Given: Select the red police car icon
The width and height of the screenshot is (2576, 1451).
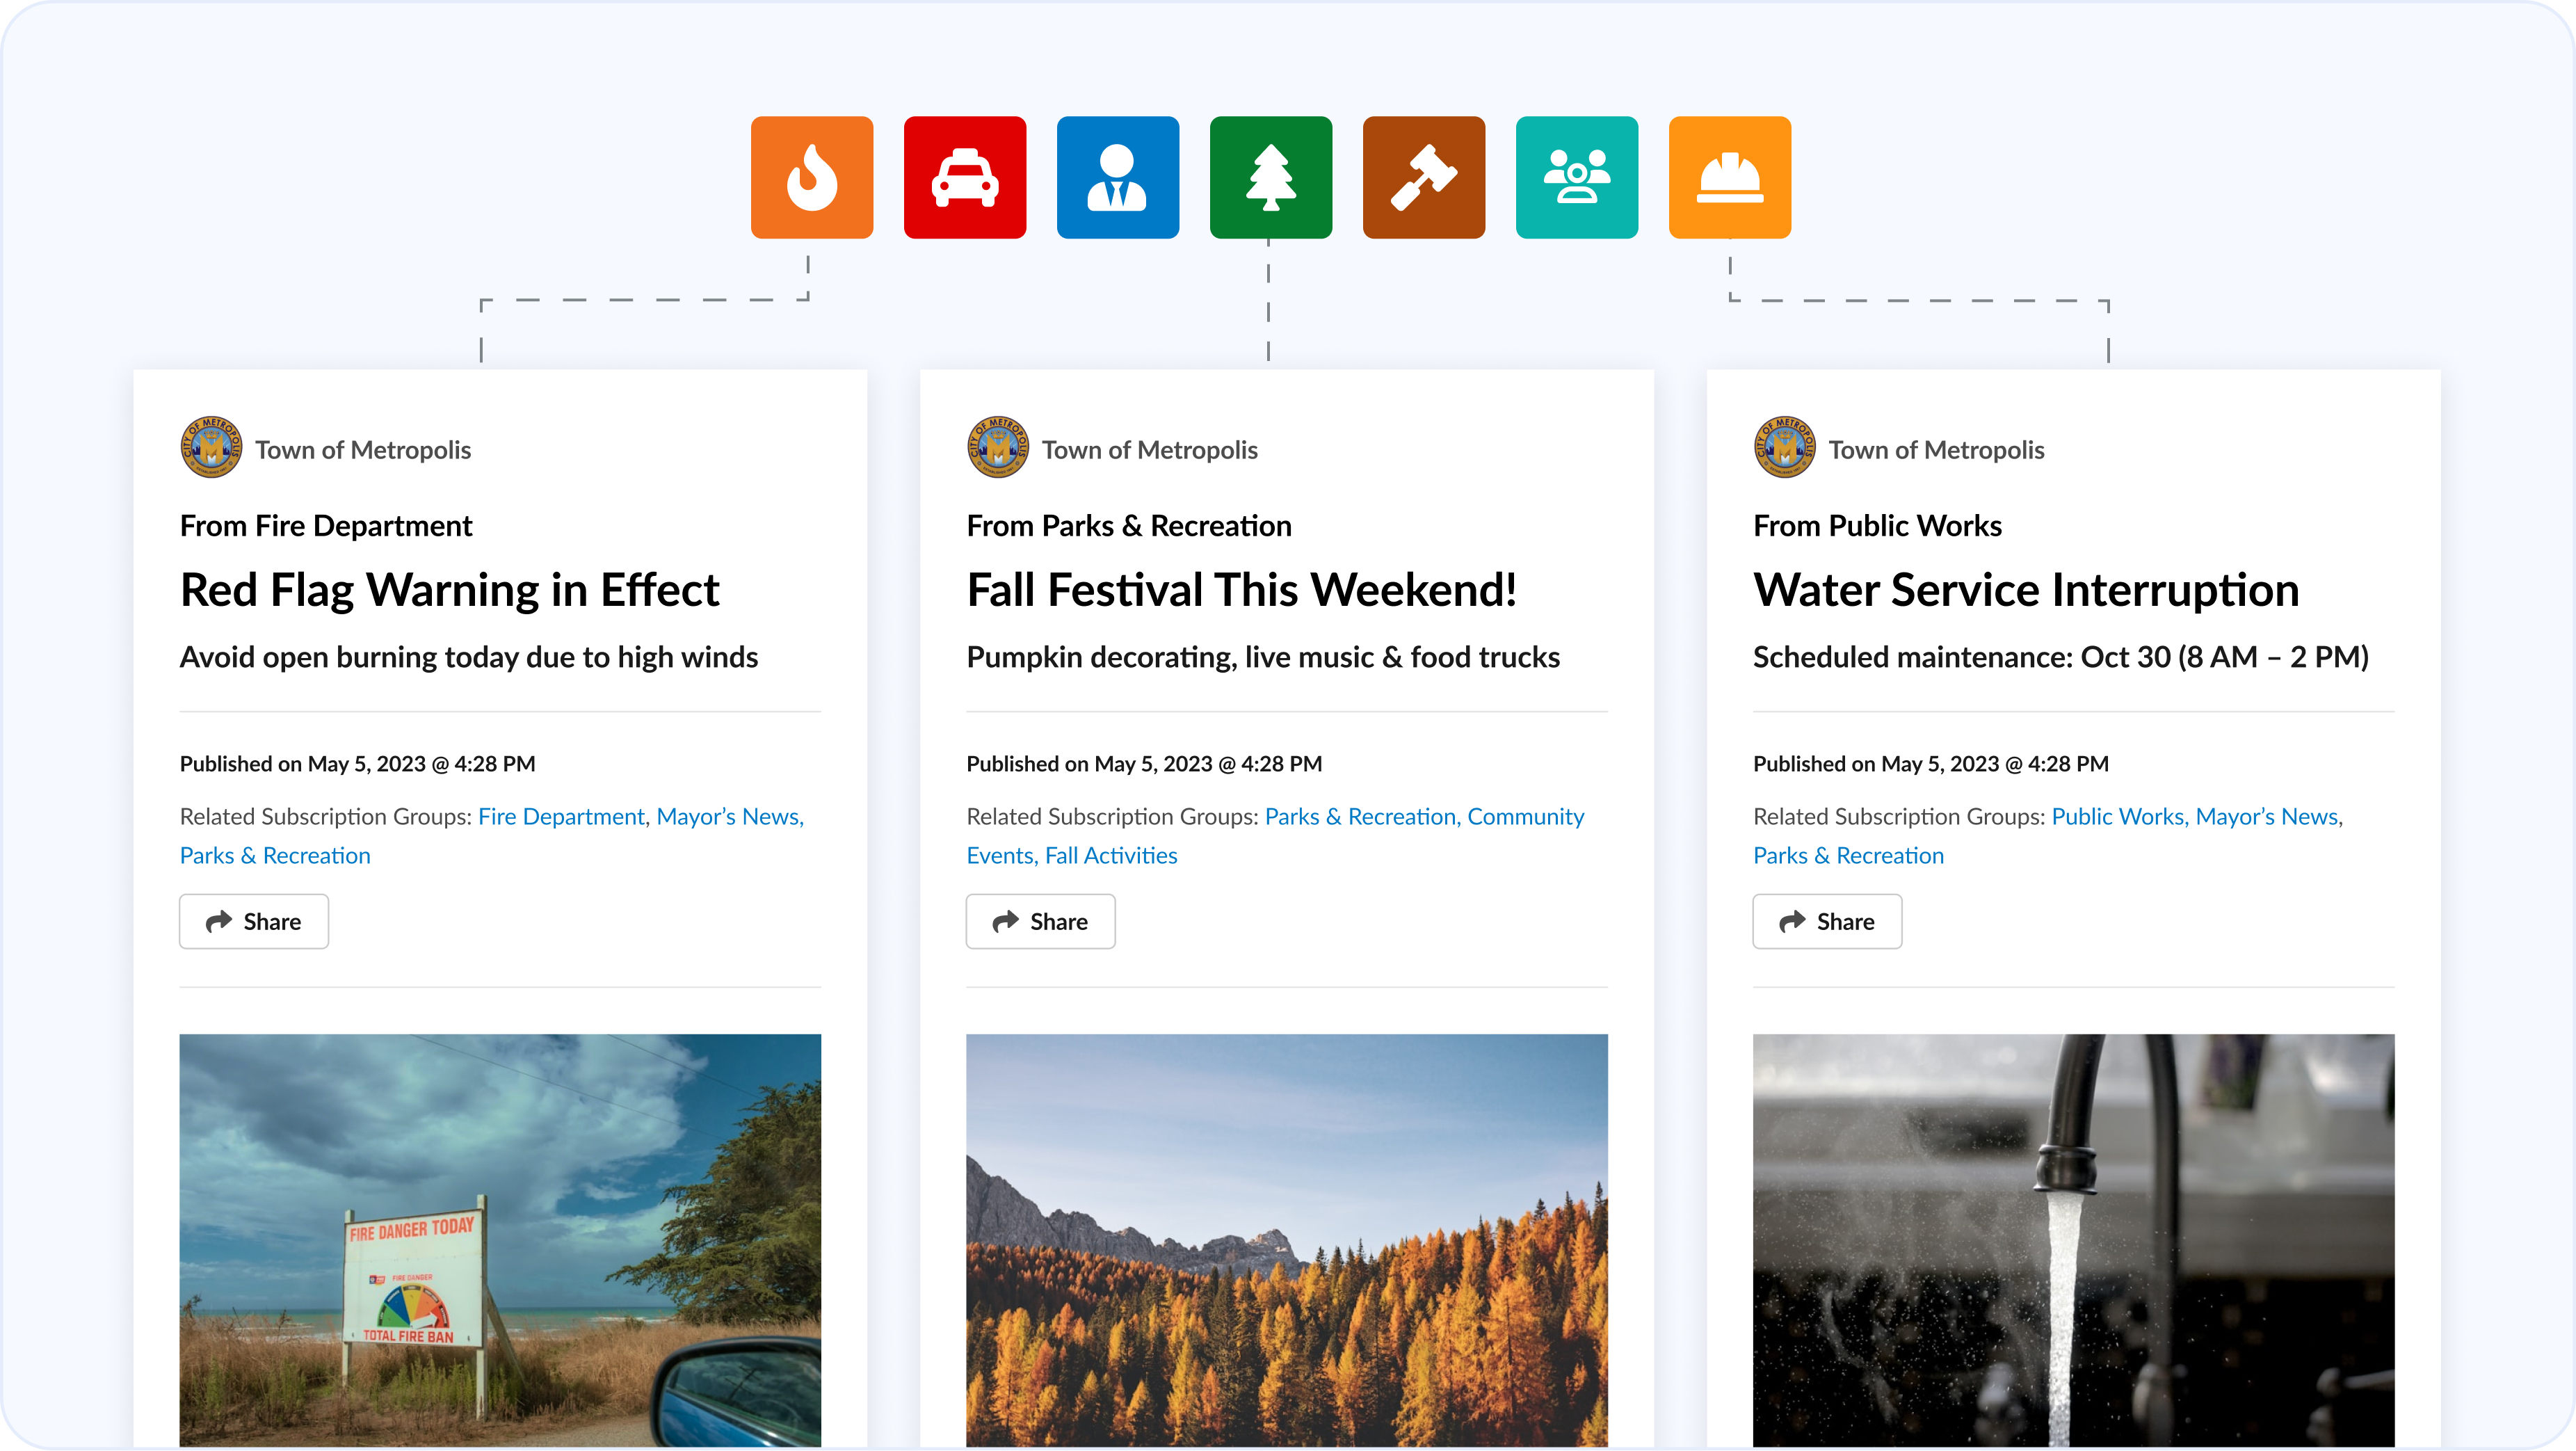Looking at the screenshot, I should [964, 177].
